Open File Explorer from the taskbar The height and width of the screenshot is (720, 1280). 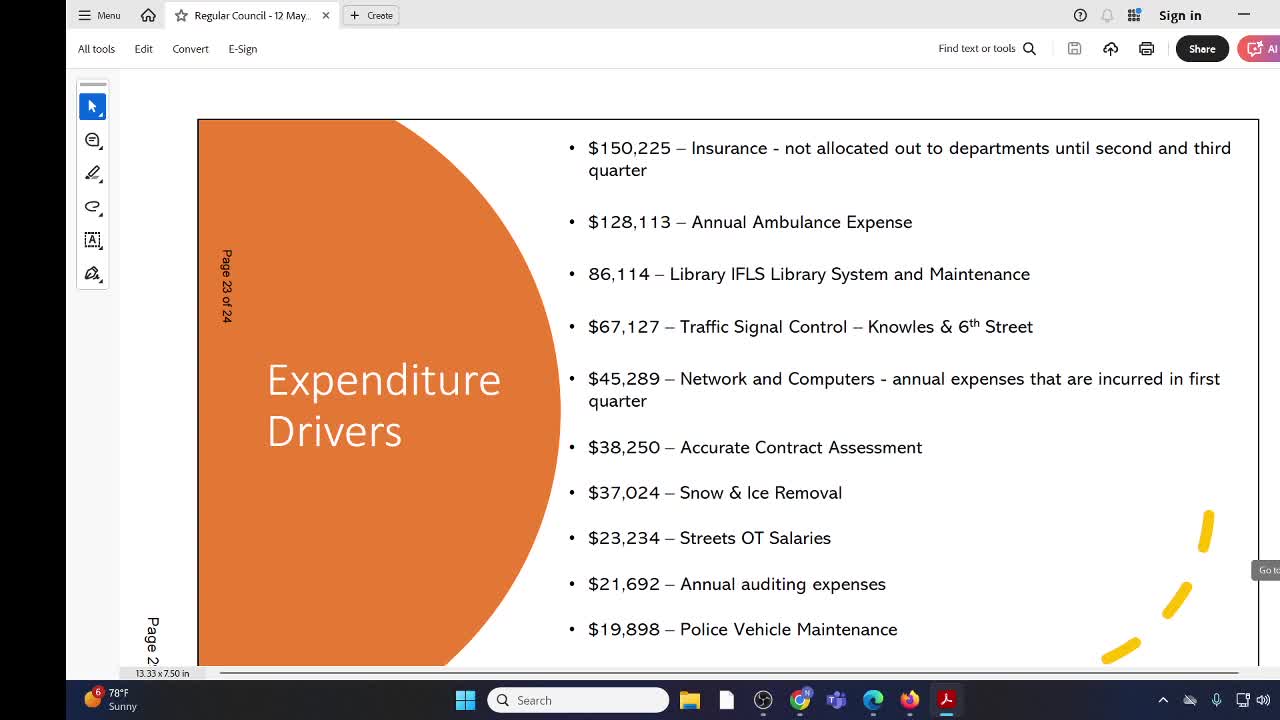(x=690, y=700)
